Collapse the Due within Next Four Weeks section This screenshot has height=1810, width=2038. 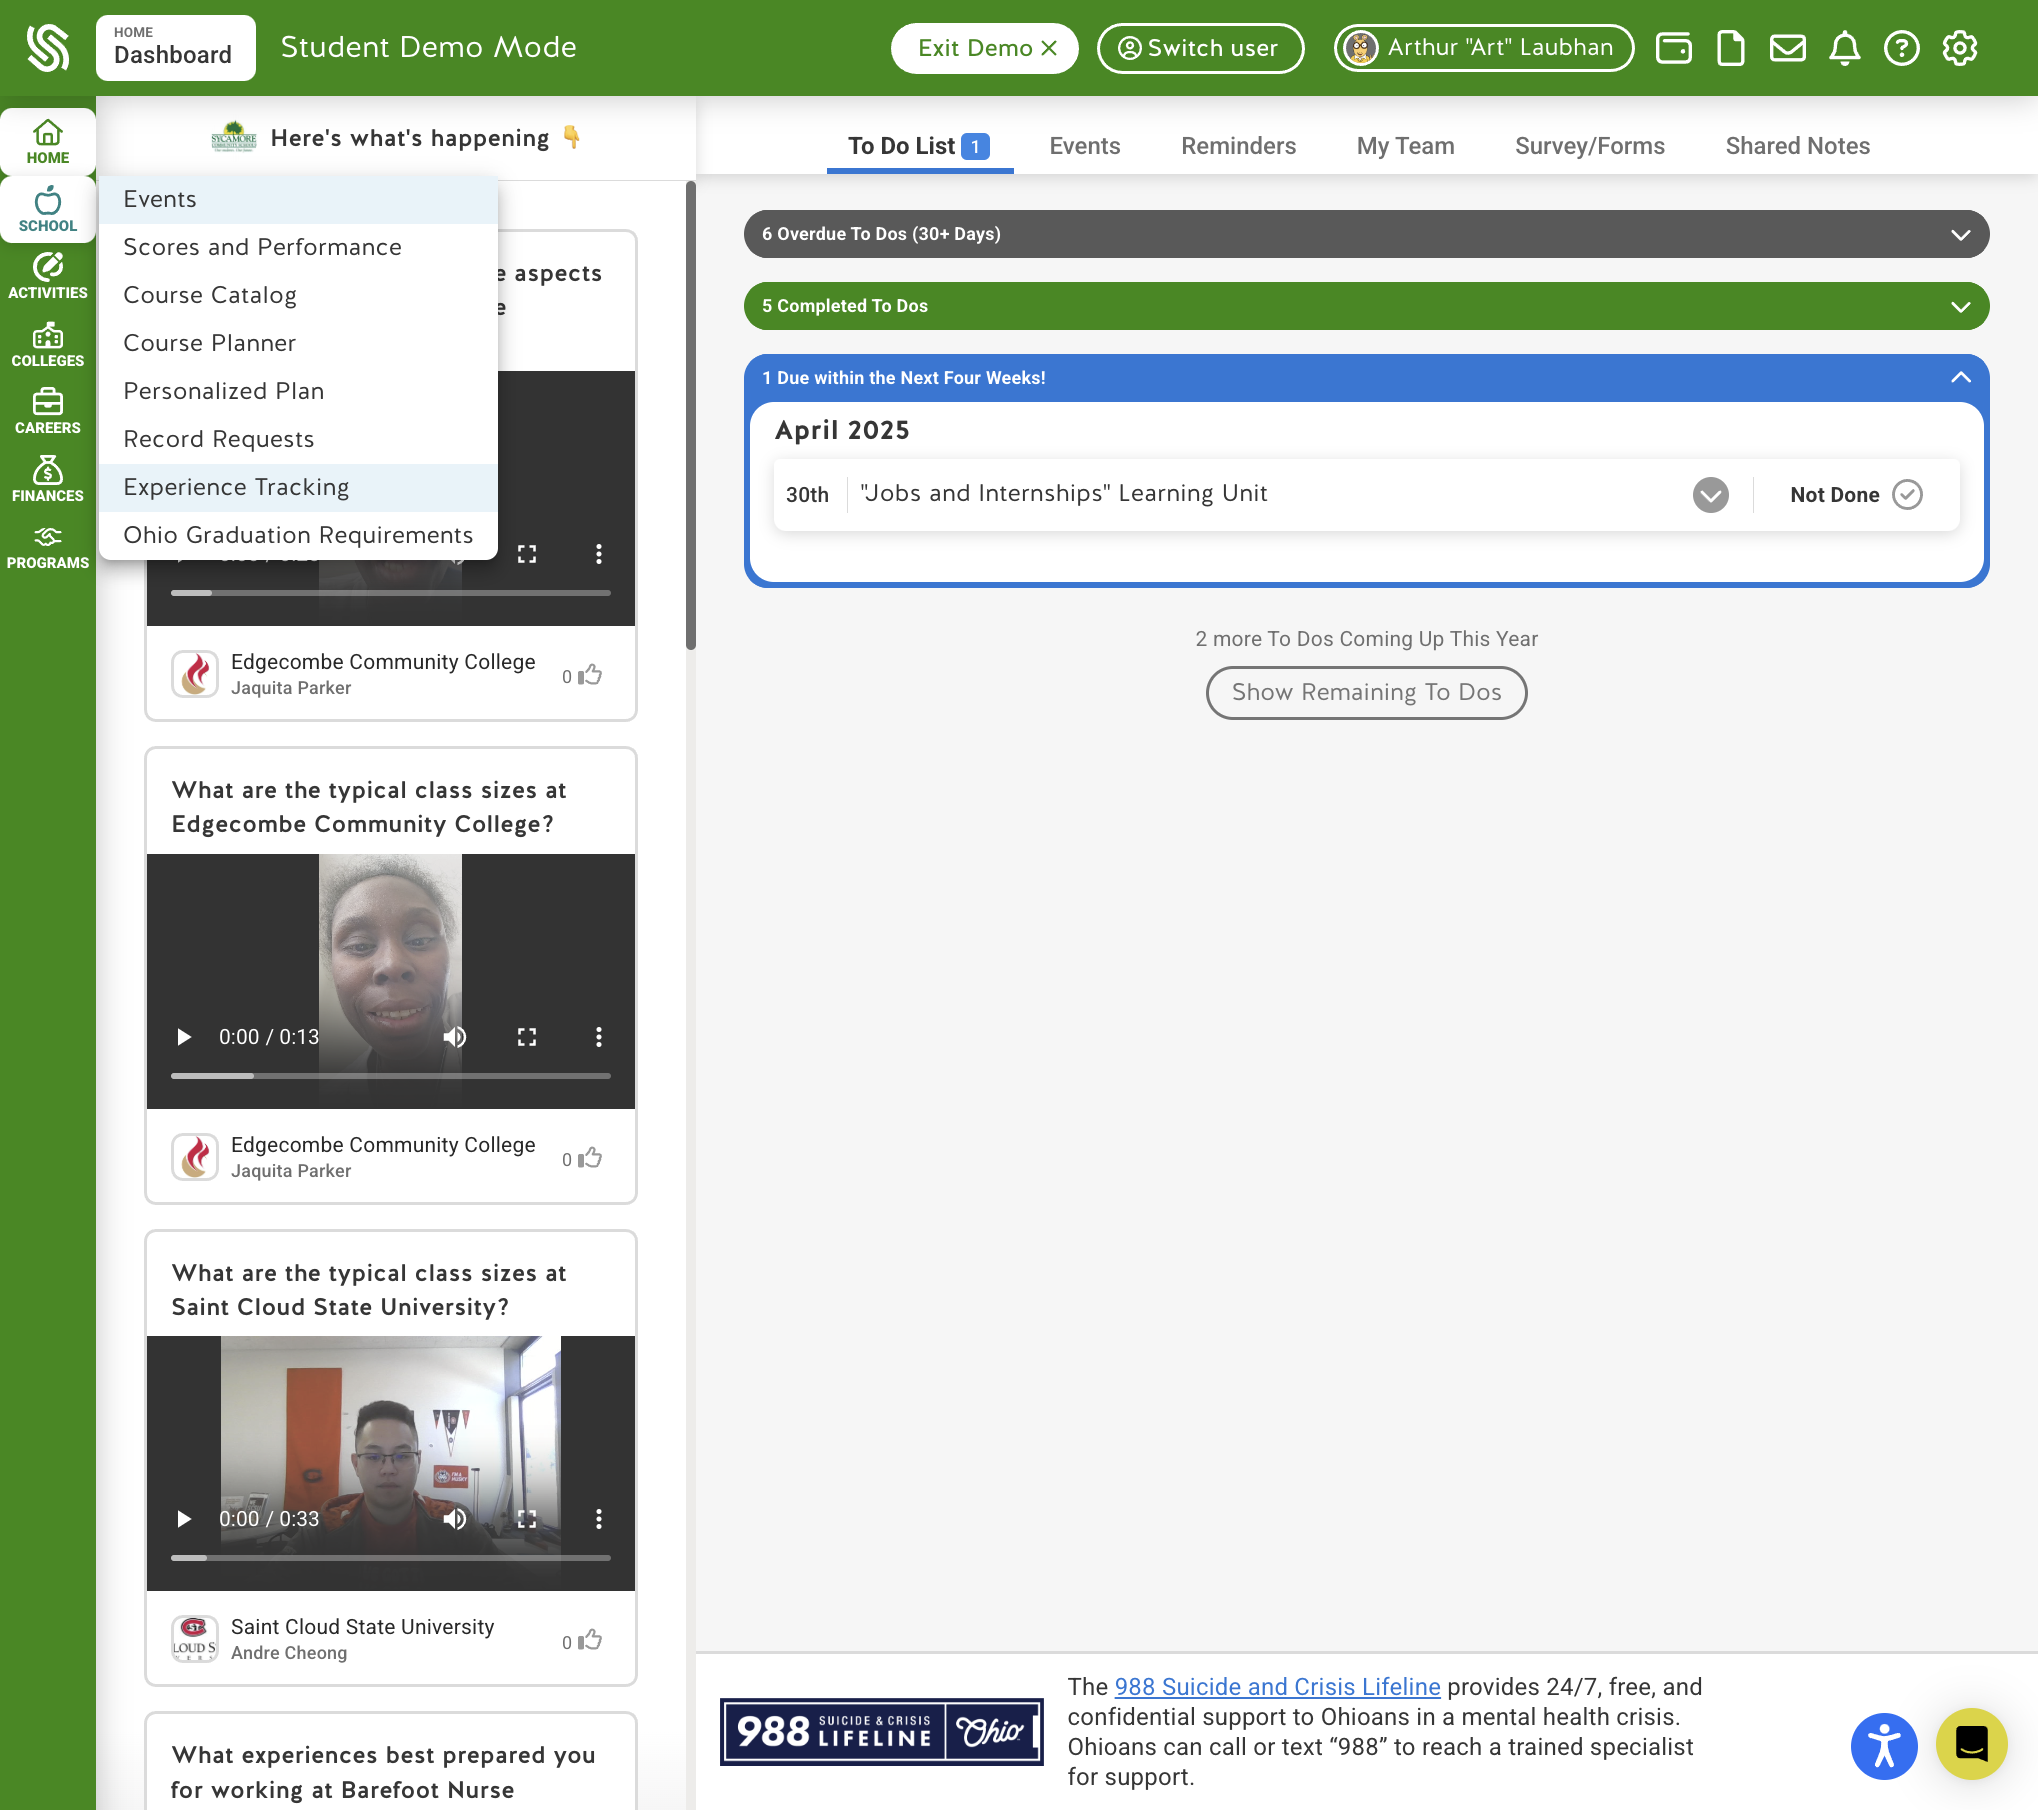pyautogui.click(x=1366, y=378)
